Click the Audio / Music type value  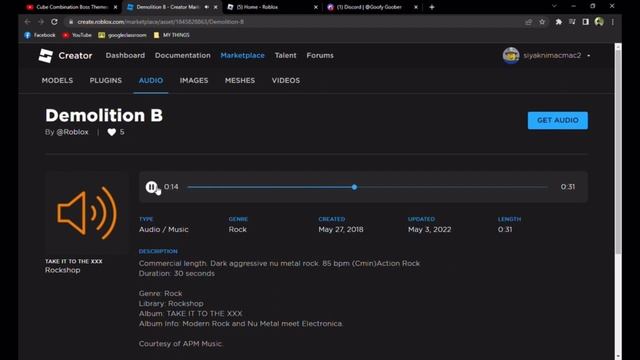pos(164,229)
